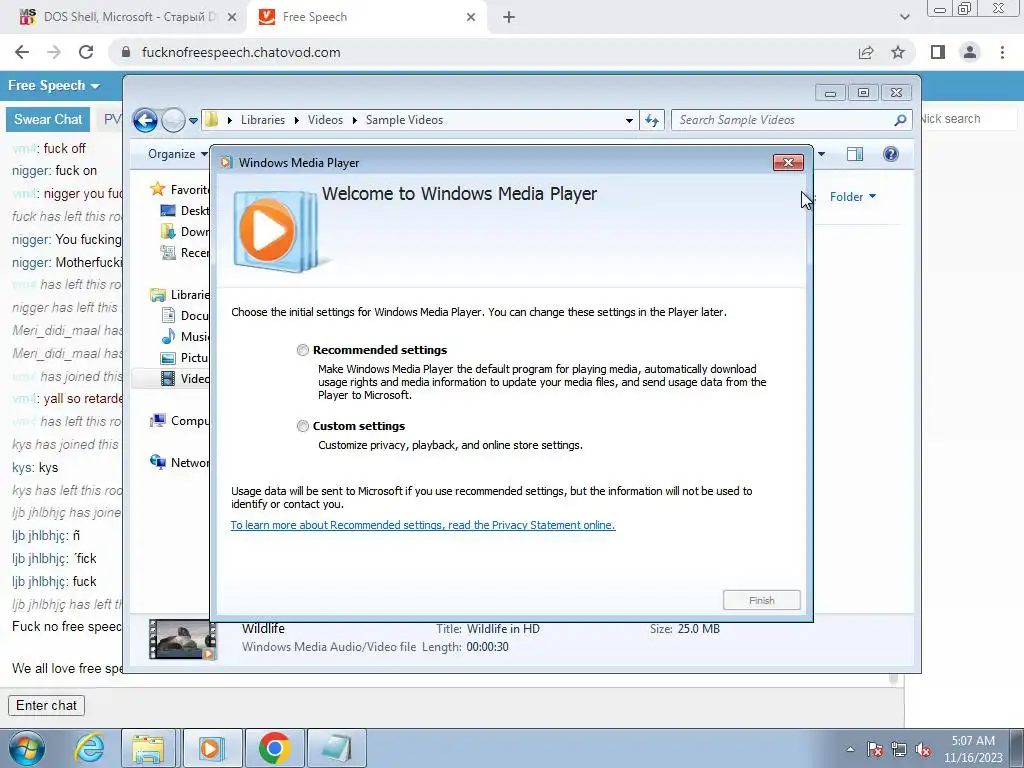Switch to the Swear Chat tab
Image resolution: width=1024 pixels, height=768 pixels.
[x=48, y=120]
